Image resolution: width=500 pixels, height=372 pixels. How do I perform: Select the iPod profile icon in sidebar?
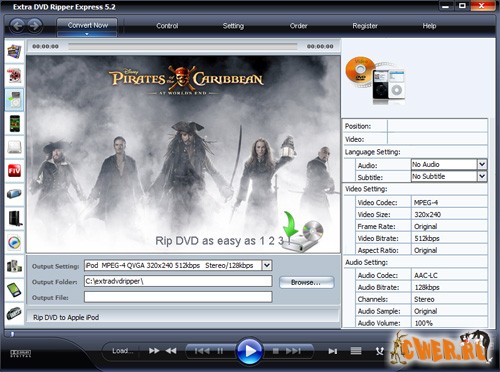15,100
